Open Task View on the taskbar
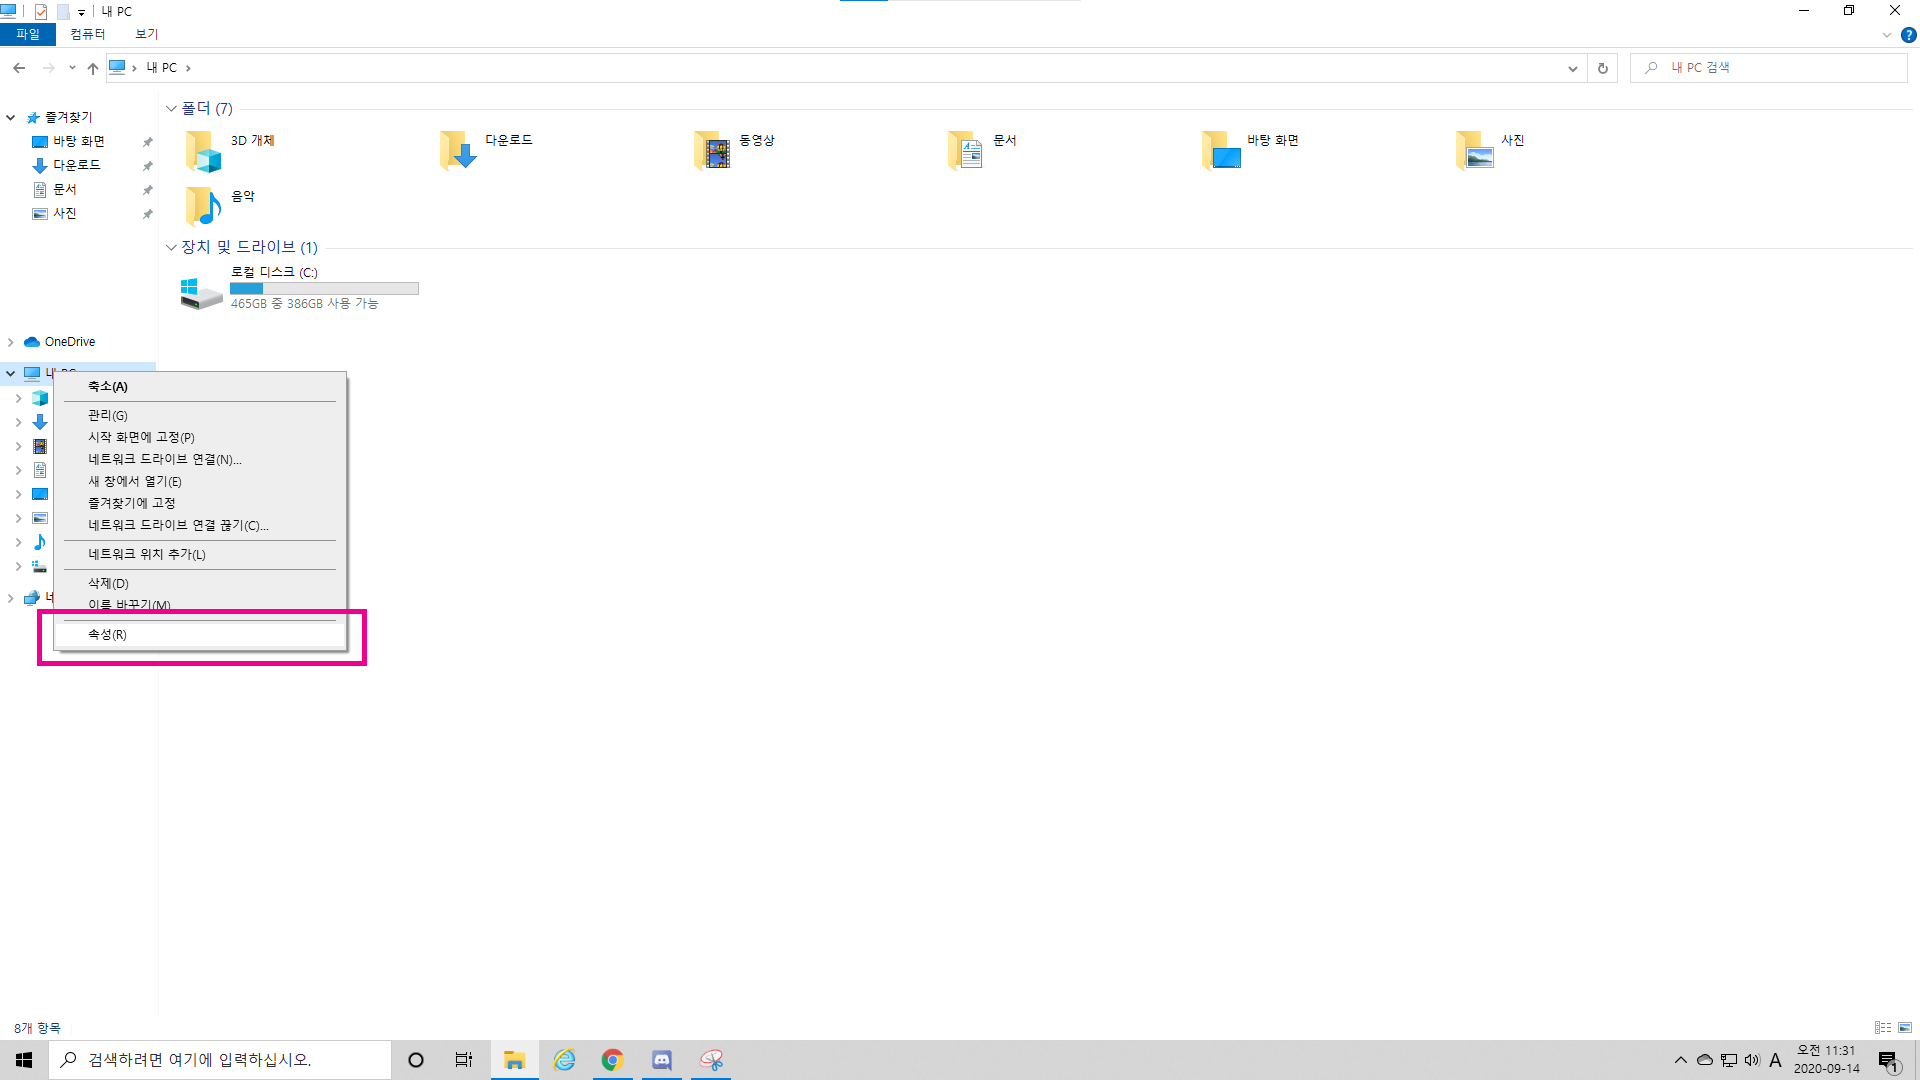1920x1080 pixels. pos(464,1060)
